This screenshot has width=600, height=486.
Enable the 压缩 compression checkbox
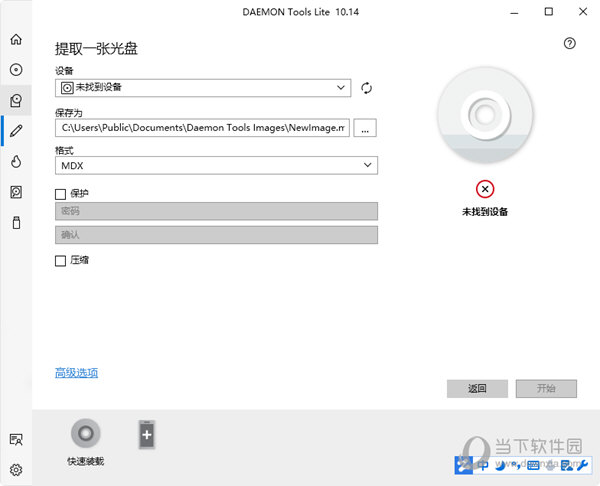tap(60, 261)
